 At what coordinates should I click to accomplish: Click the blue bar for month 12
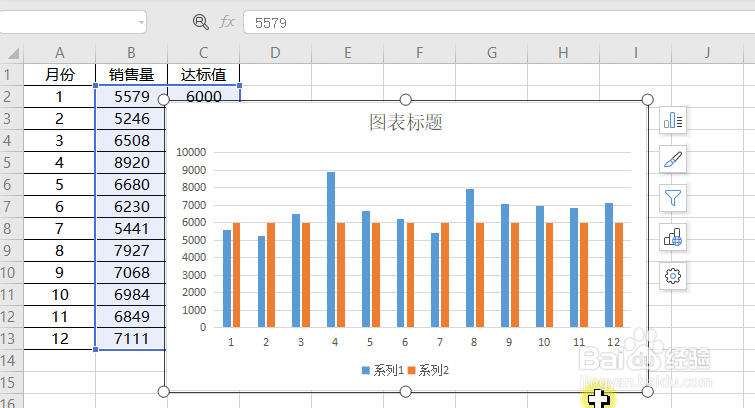(609, 265)
